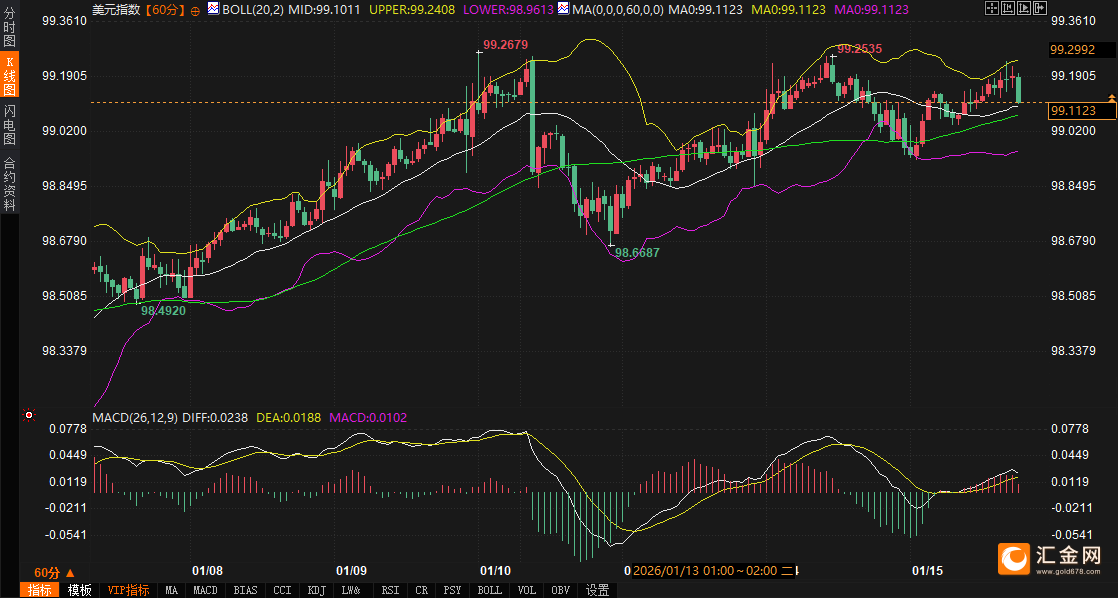Screen dimensions: 1118x598
Task: Select the 模板 tab at the bottom
Action: [x=79, y=590]
